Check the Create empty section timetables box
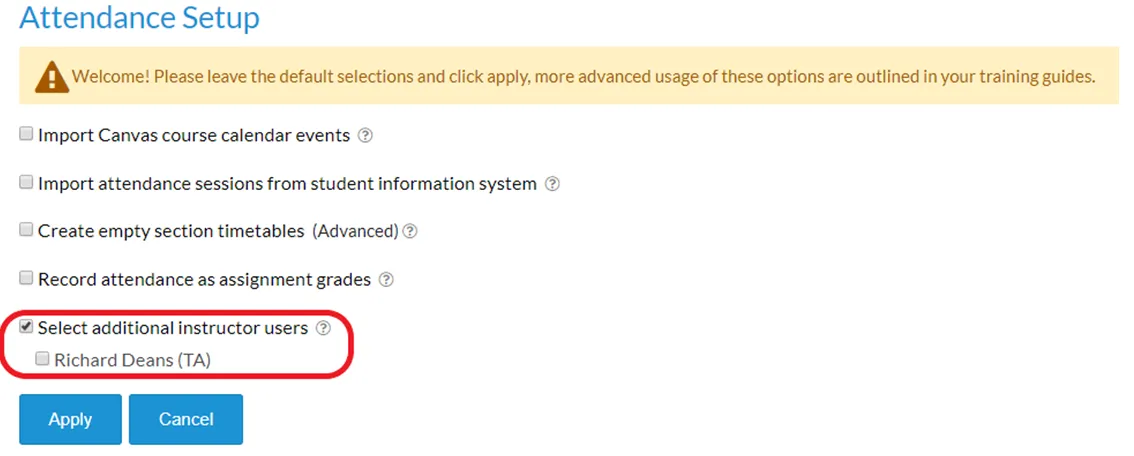 click(26, 230)
